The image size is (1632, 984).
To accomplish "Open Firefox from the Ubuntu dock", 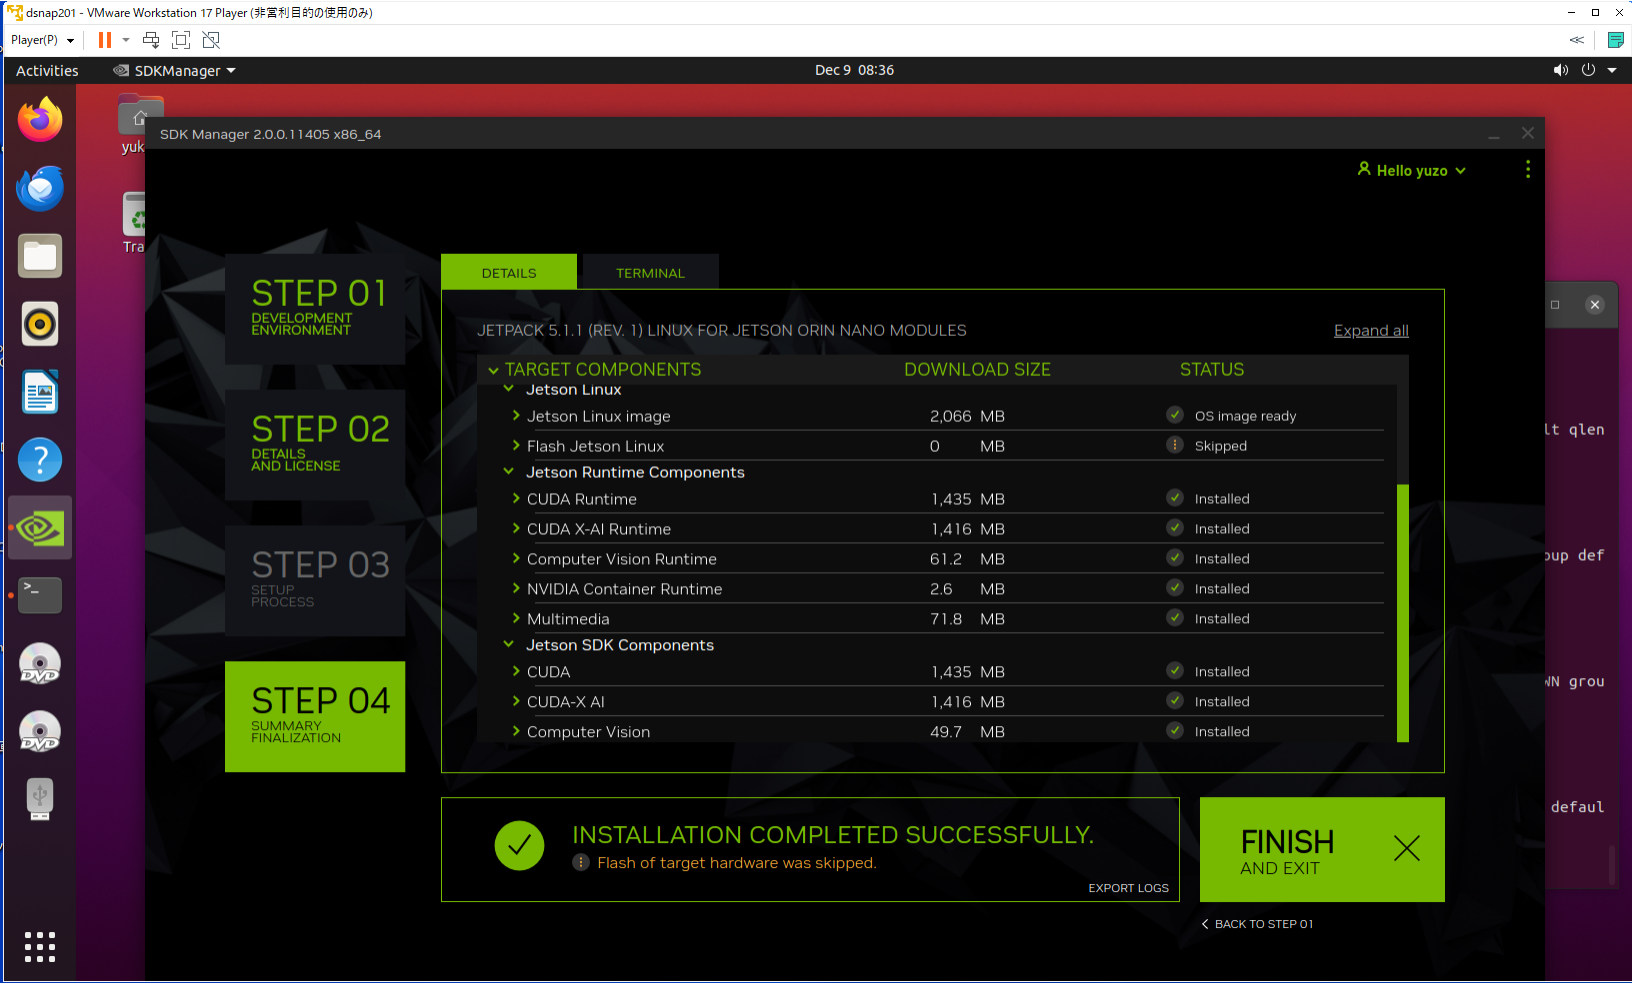I will pyautogui.click(x=40, y=120).
